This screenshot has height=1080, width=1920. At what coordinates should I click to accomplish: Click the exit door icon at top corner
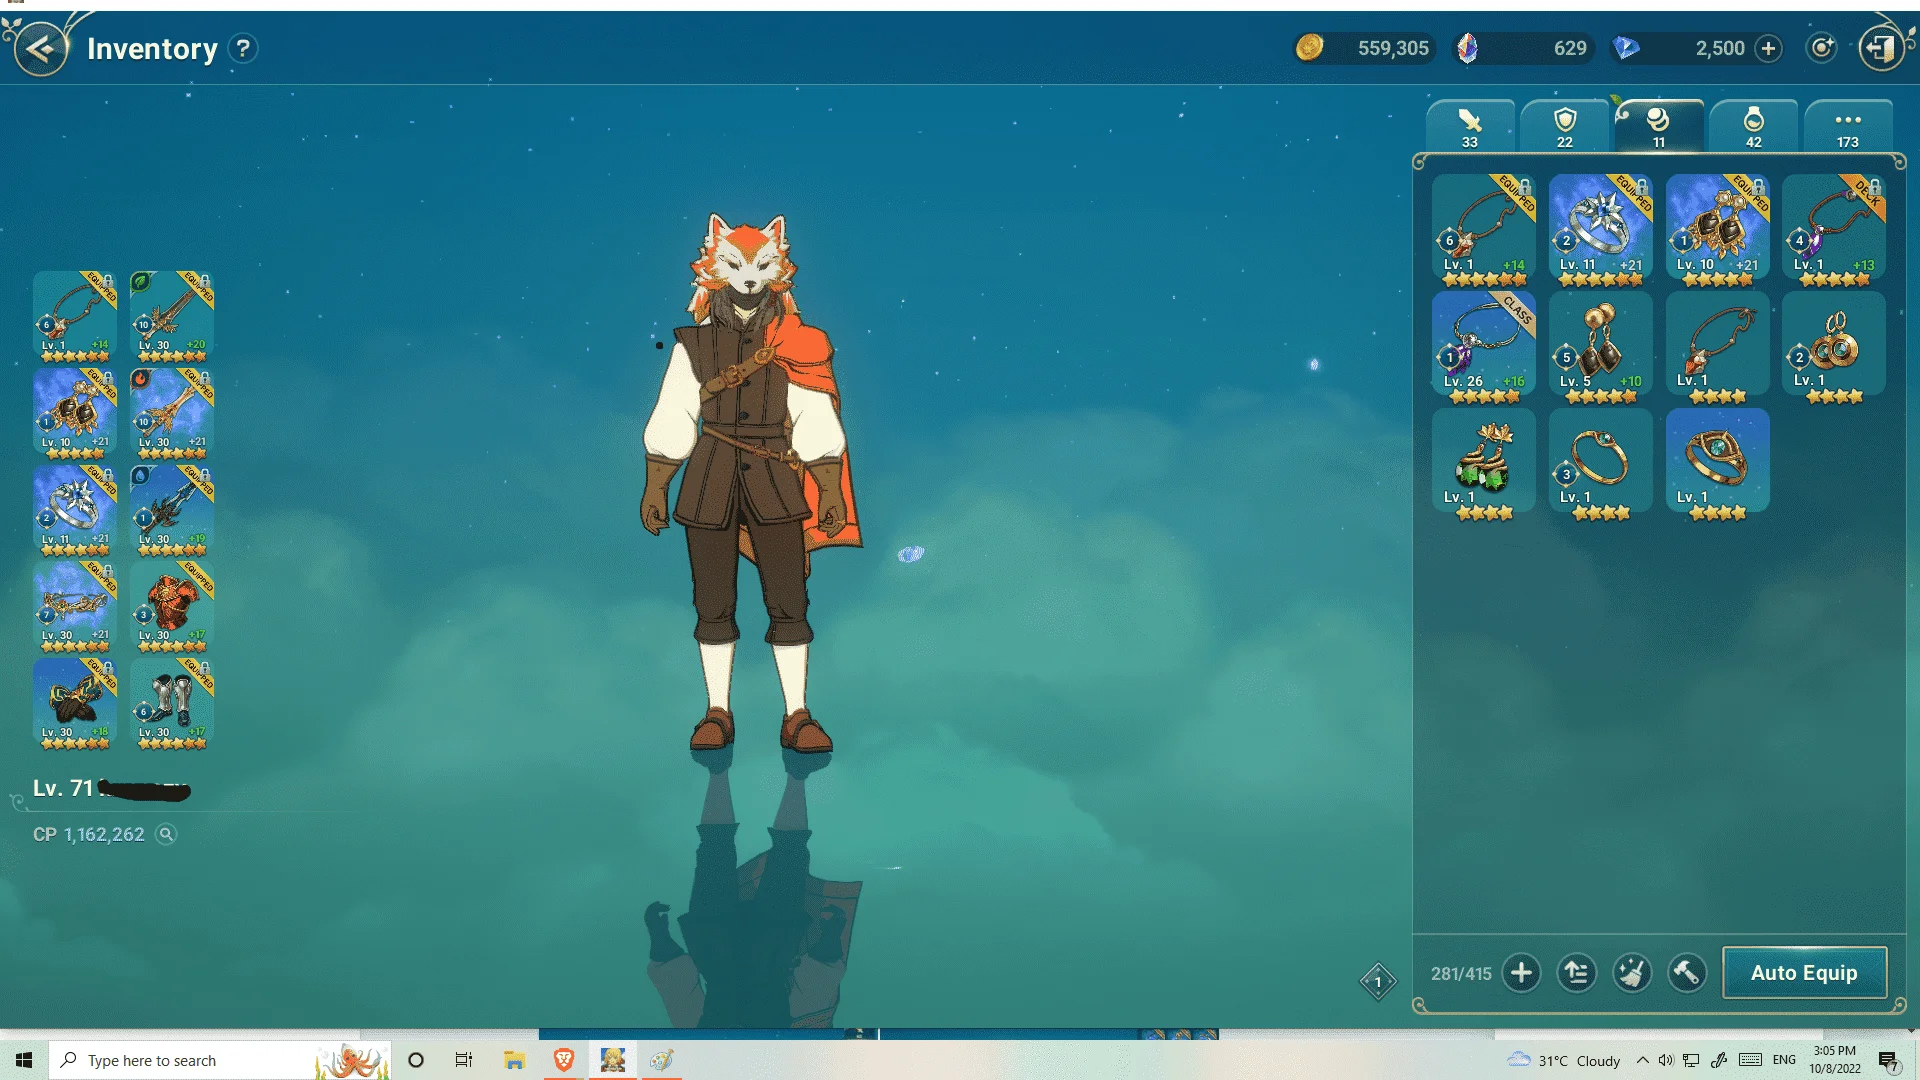pos(1882,48)
